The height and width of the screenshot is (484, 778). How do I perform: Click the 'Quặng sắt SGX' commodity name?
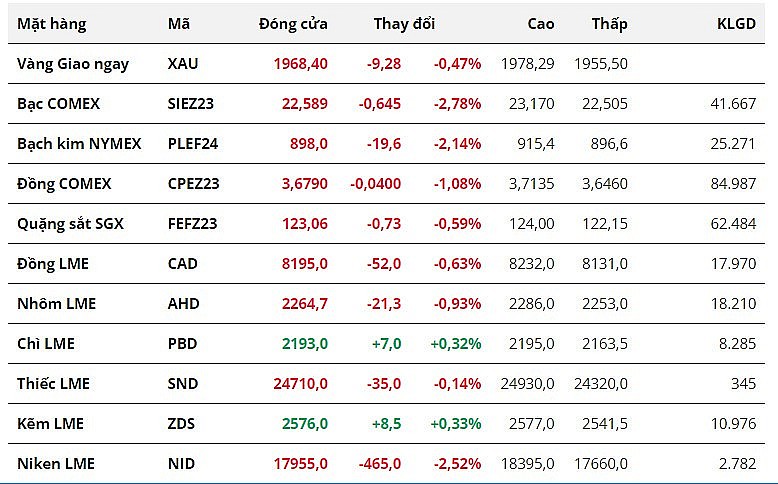click(x=70, y=224)
